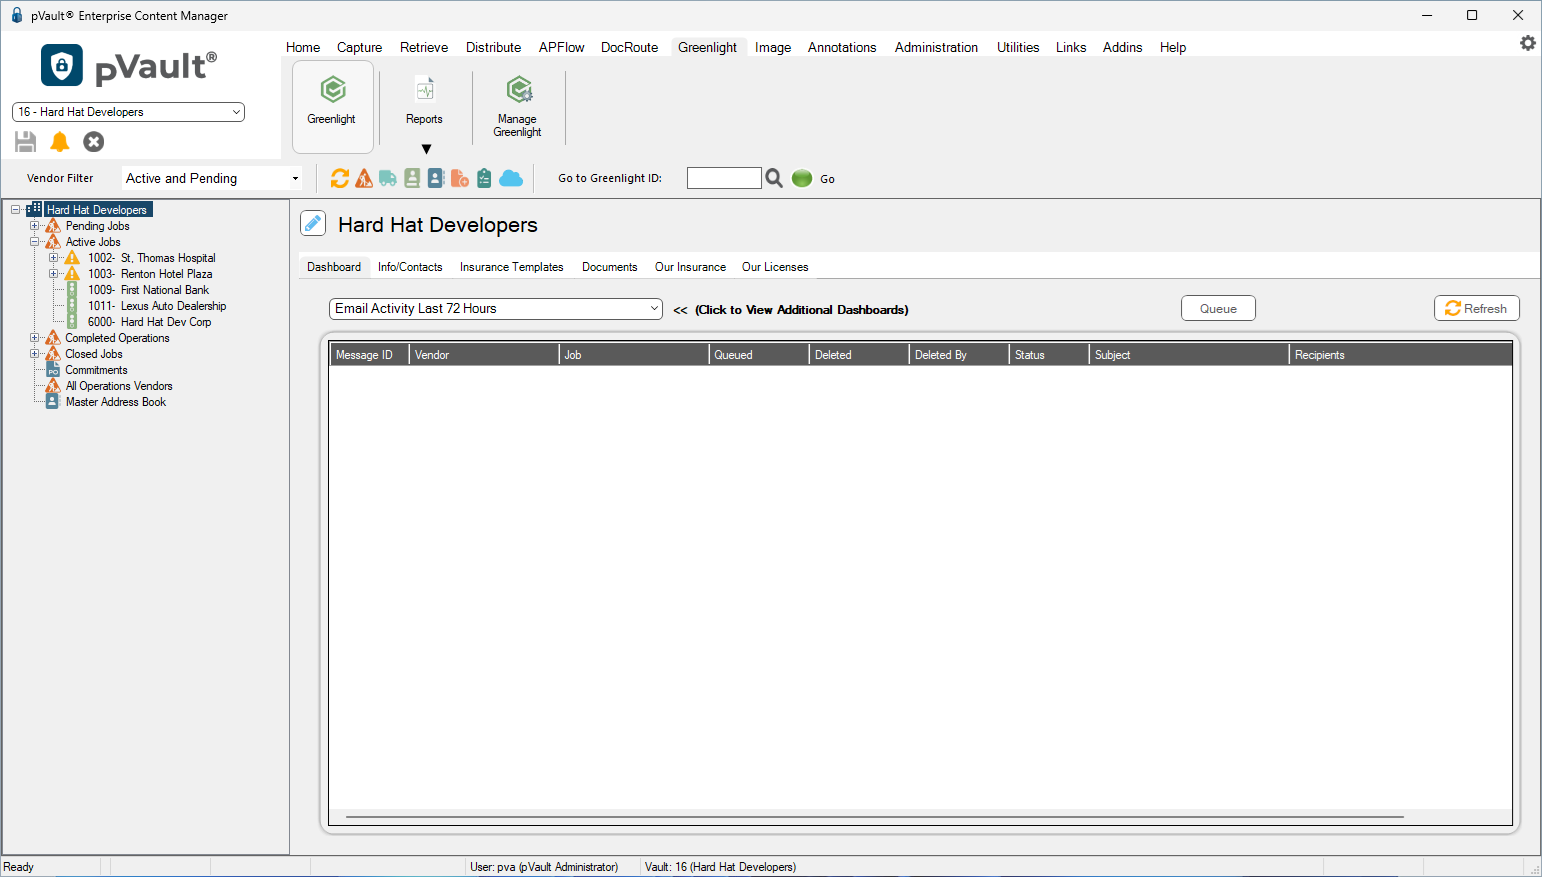Click the Subject column header
1542x877 pixels.
(x=1189, y=355)
